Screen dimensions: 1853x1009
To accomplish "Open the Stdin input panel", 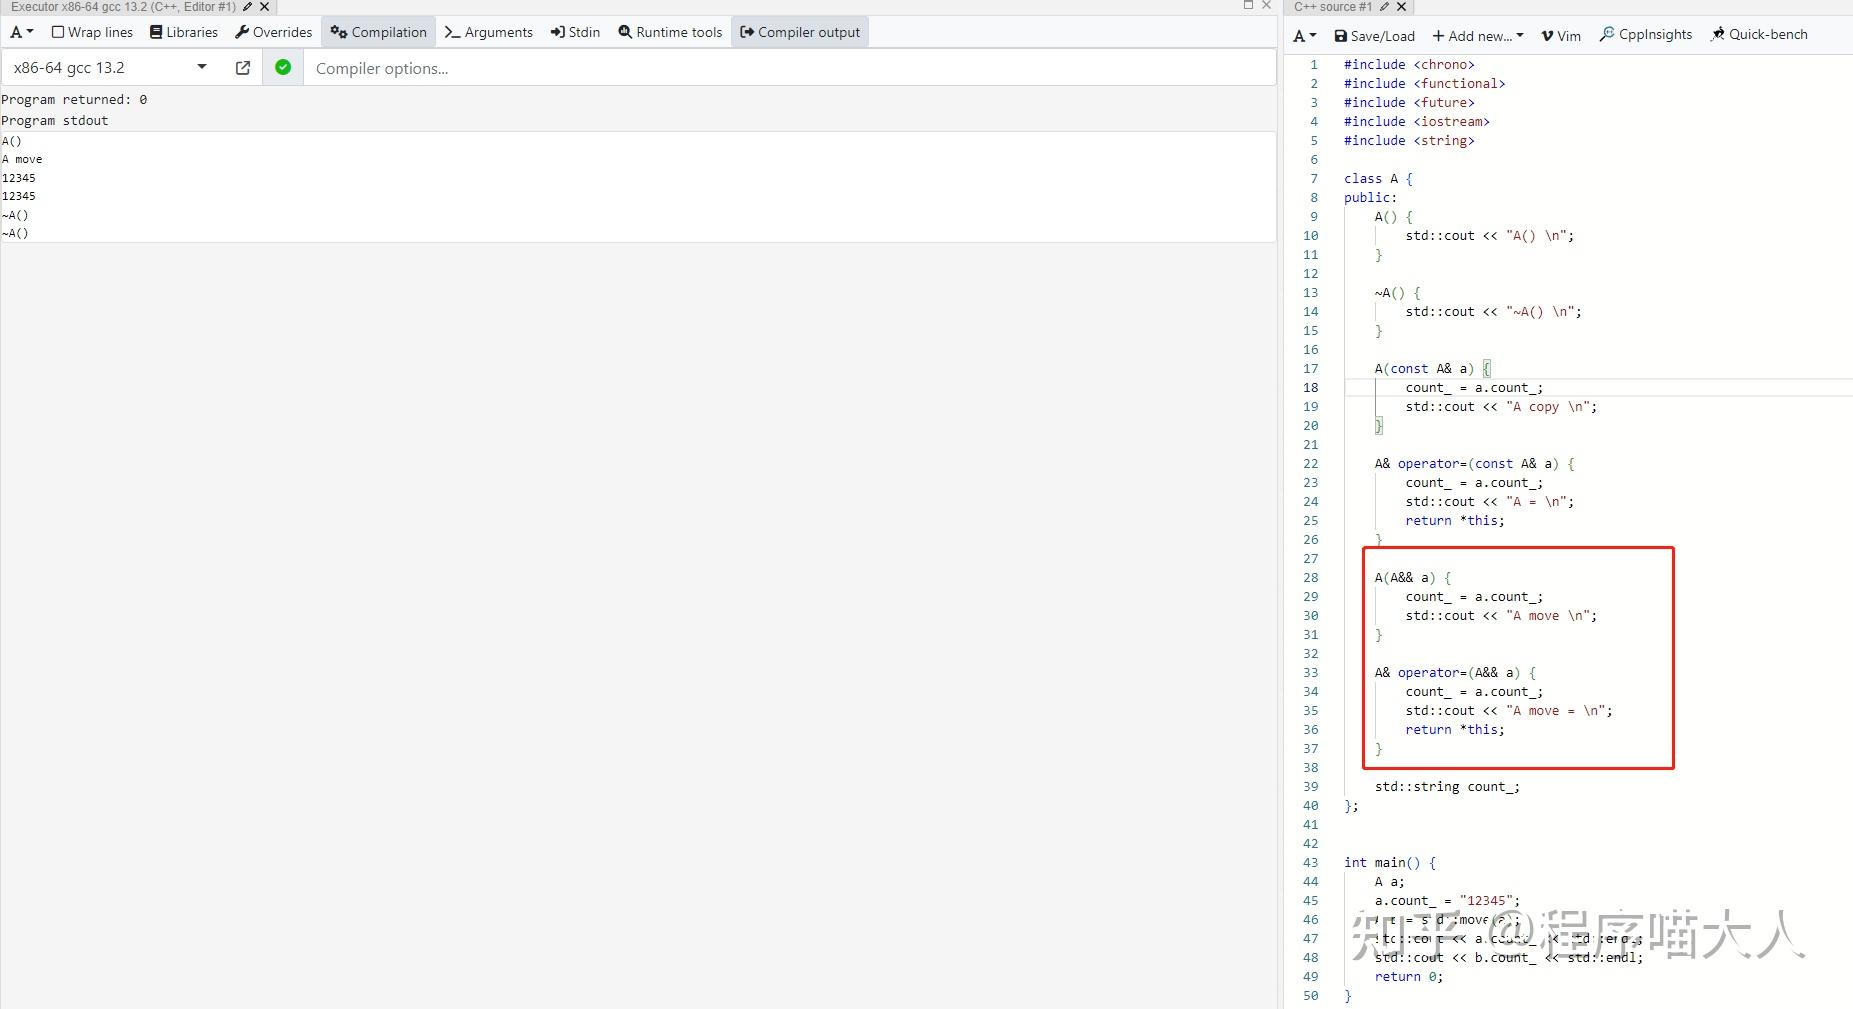I will click(x=575, y=31).
